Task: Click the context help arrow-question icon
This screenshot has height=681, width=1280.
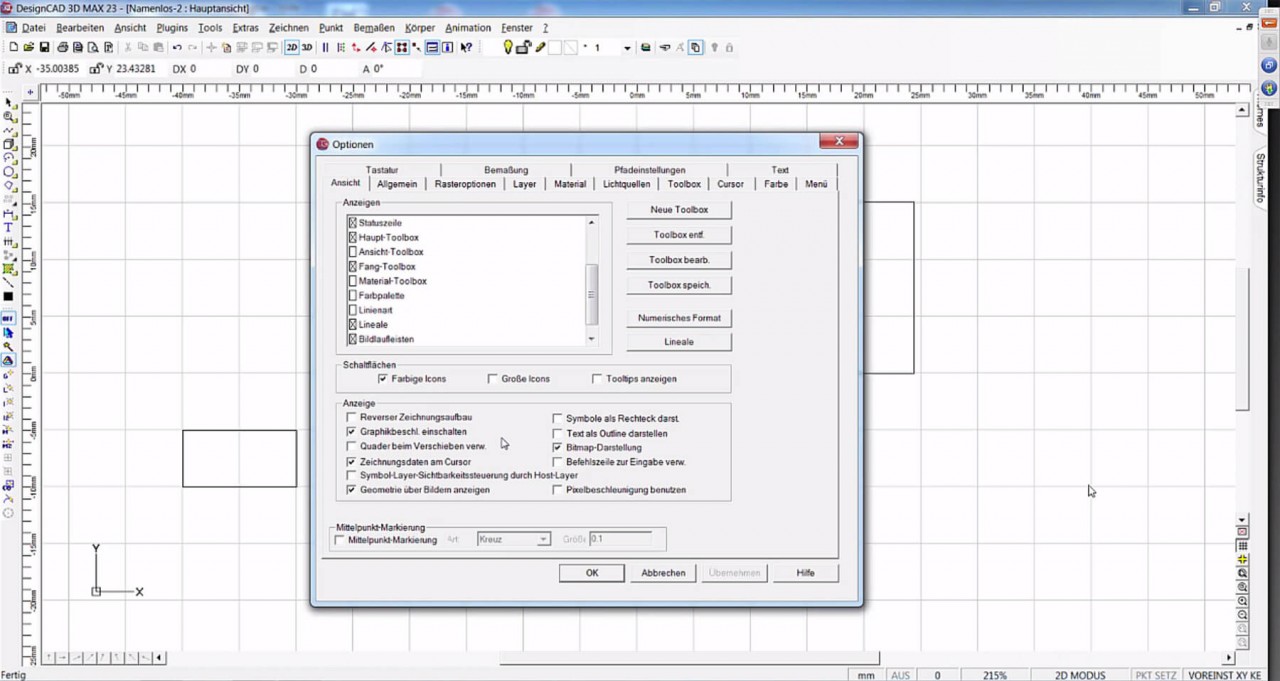Action: pos(466,47)
